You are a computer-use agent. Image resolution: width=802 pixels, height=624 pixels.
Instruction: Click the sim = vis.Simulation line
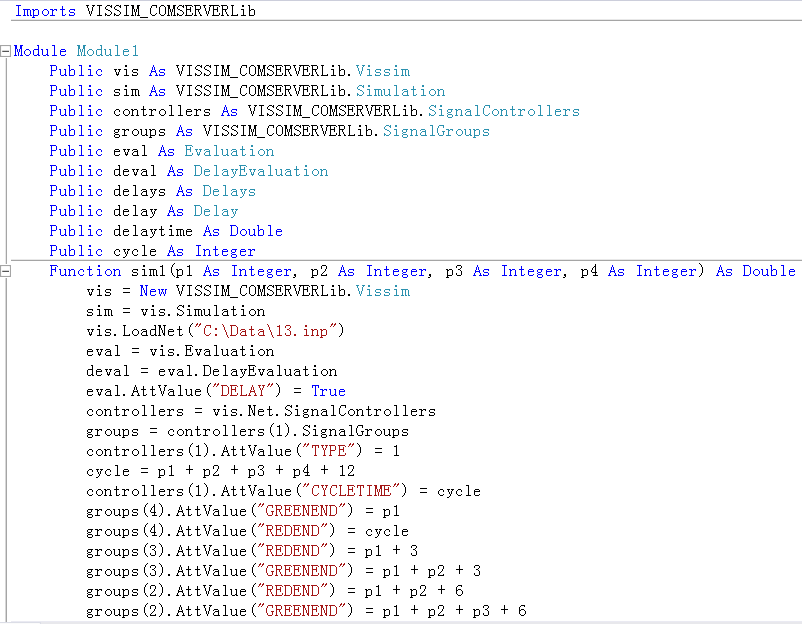coord(176,311)
